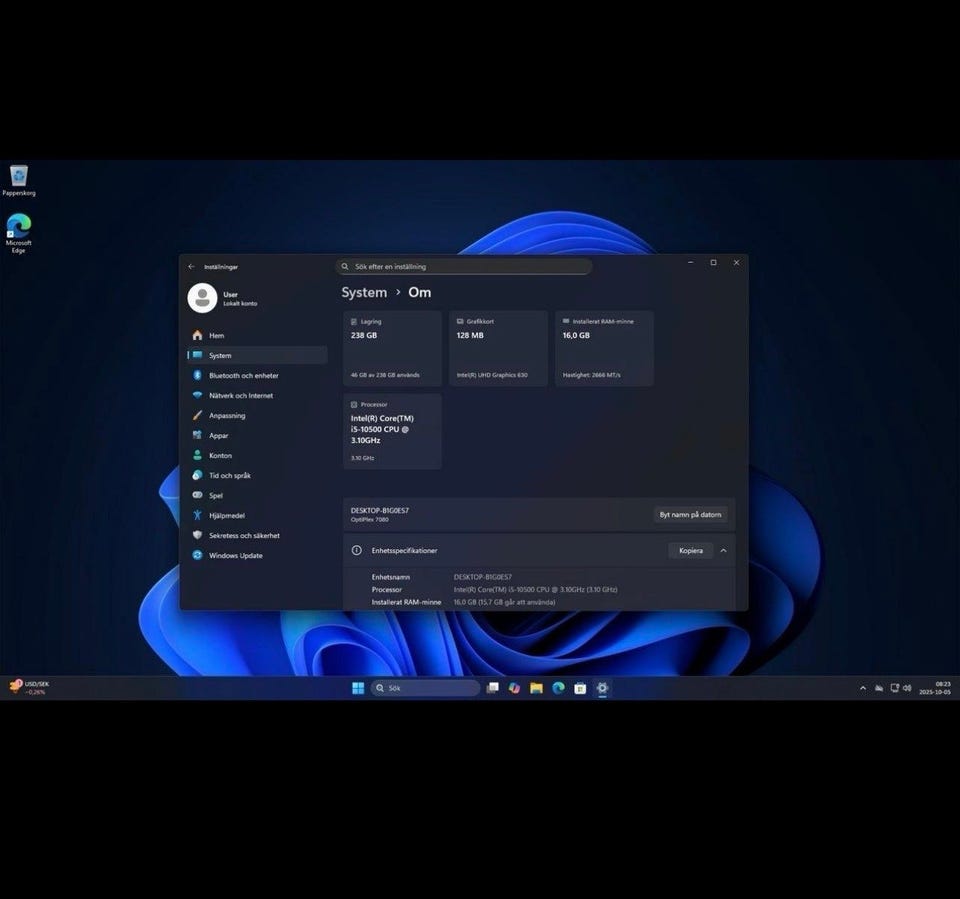
Task: Click System in the breadcrumb
Action: tap(364, 293)
